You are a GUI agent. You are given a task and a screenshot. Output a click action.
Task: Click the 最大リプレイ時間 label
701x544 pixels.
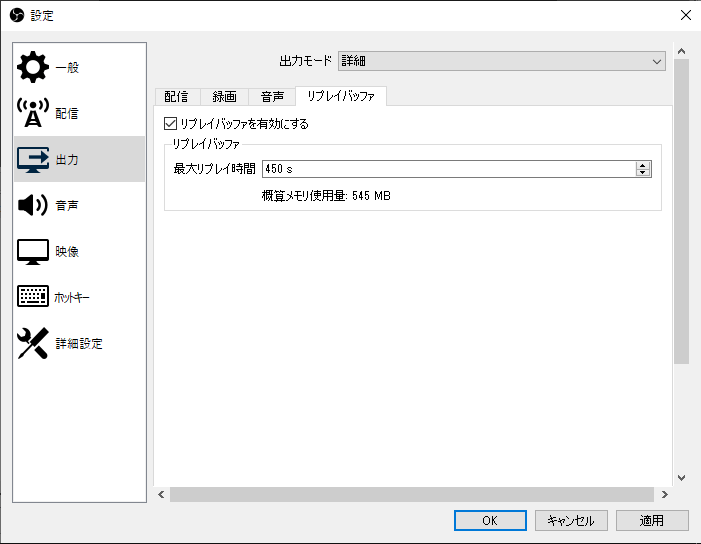(215, 169)
